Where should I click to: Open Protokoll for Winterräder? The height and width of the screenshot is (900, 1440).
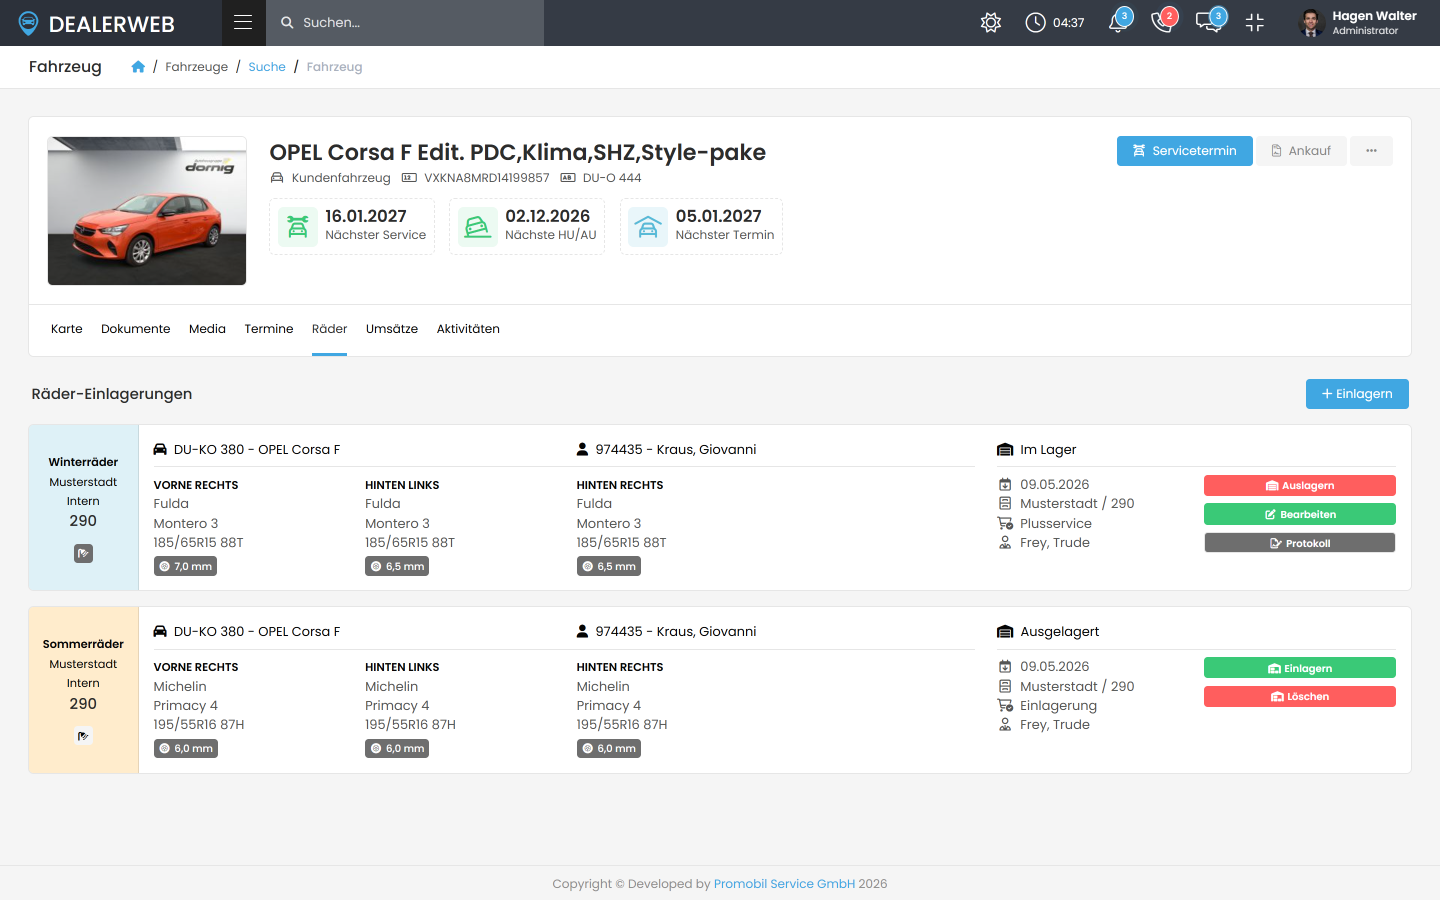click(1299, 543)
